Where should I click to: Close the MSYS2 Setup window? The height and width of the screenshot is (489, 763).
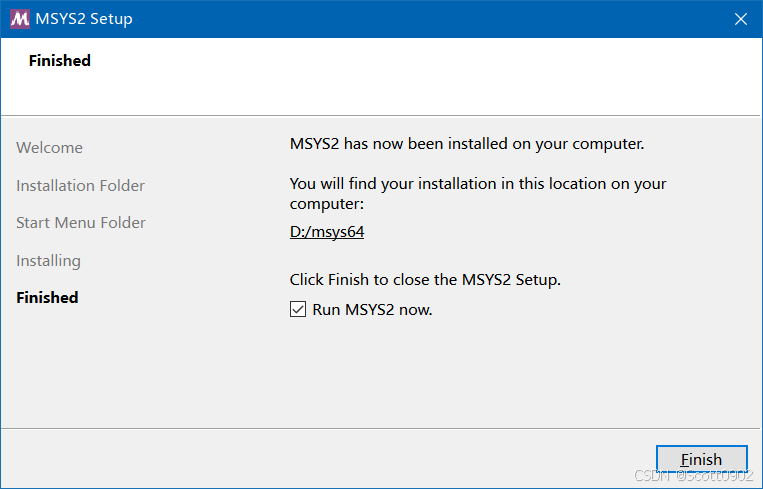[741, 19]
